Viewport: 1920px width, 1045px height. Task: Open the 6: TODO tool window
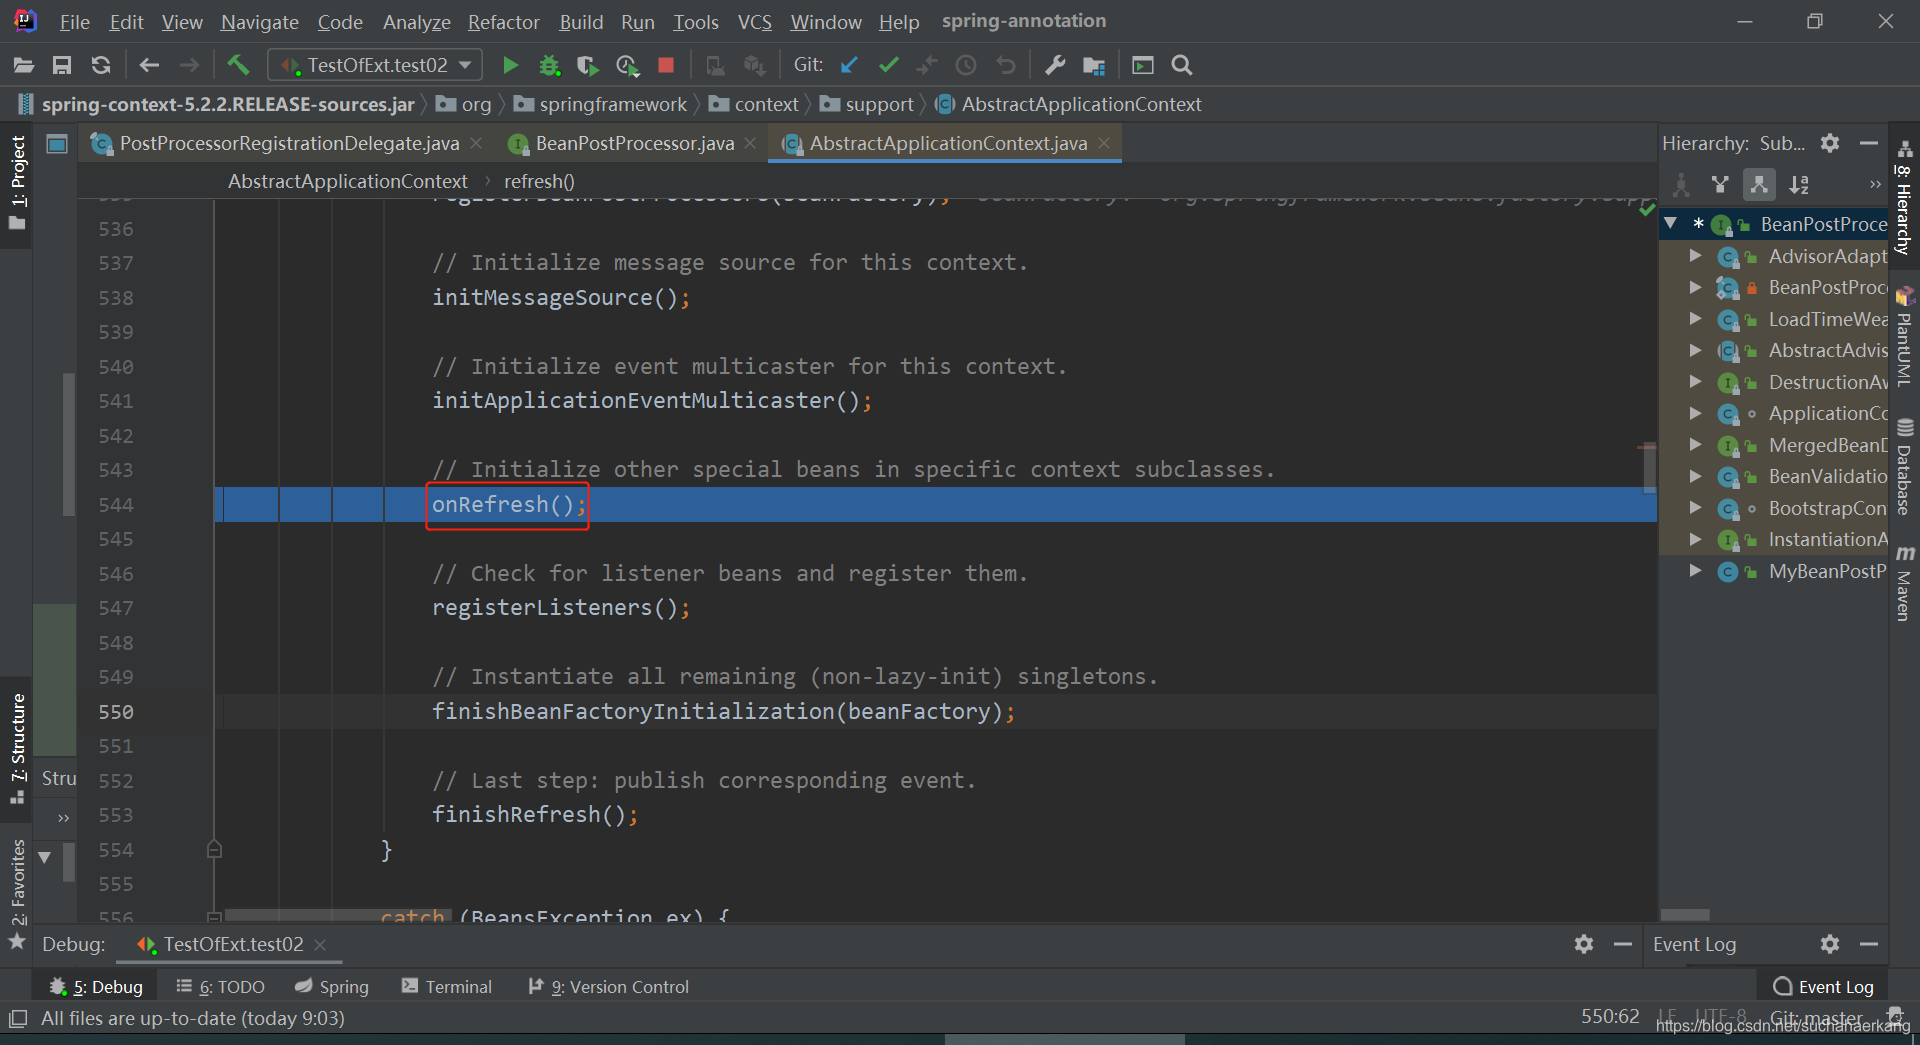(x=220, y=987)
